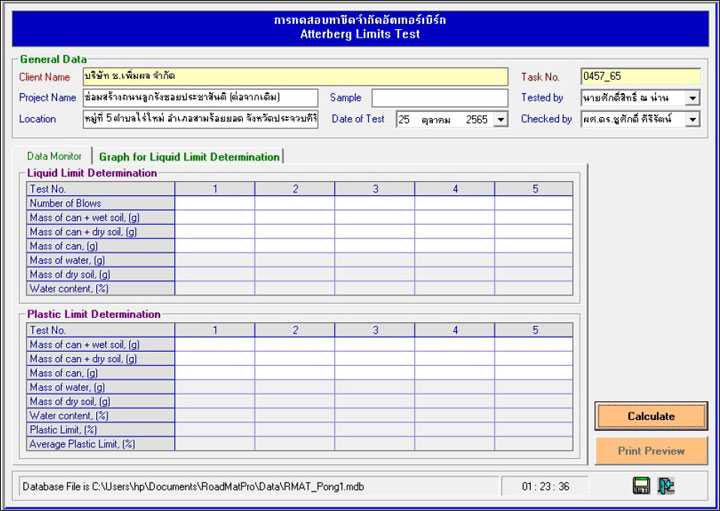Screen dimensions: 720x511
Task: Select liquid limit can + wet soil cell, test 5
Action: 533,217
